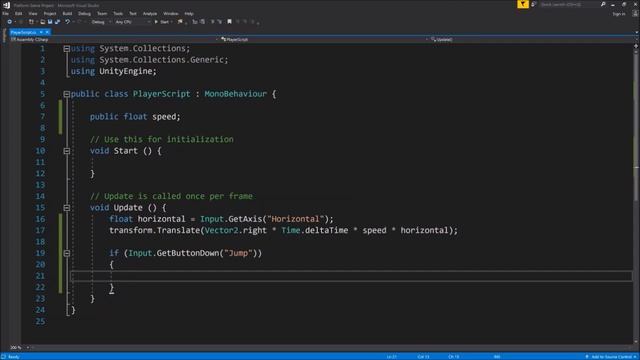Image resolution: width=640 pixels, height=360 pixels.
Task: Click line number 21 in the margin
Action: click(x=40, y=276)
